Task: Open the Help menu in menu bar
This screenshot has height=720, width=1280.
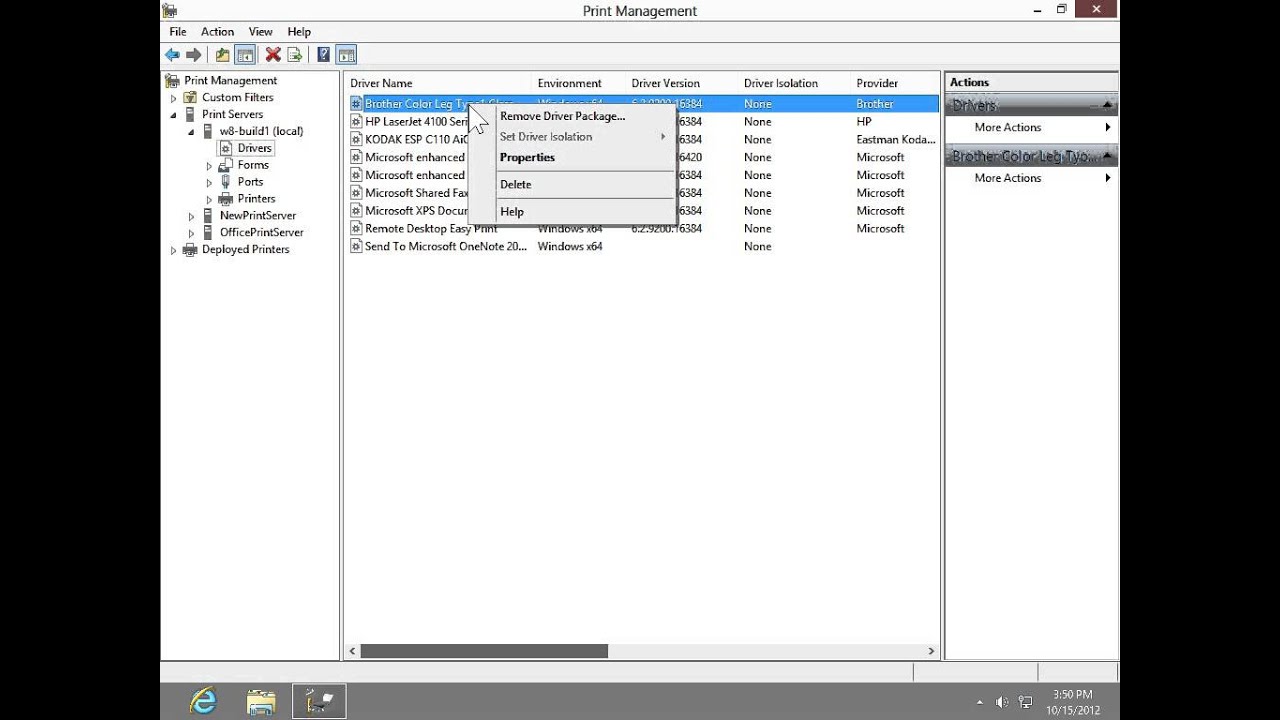Action: (299, 32)
